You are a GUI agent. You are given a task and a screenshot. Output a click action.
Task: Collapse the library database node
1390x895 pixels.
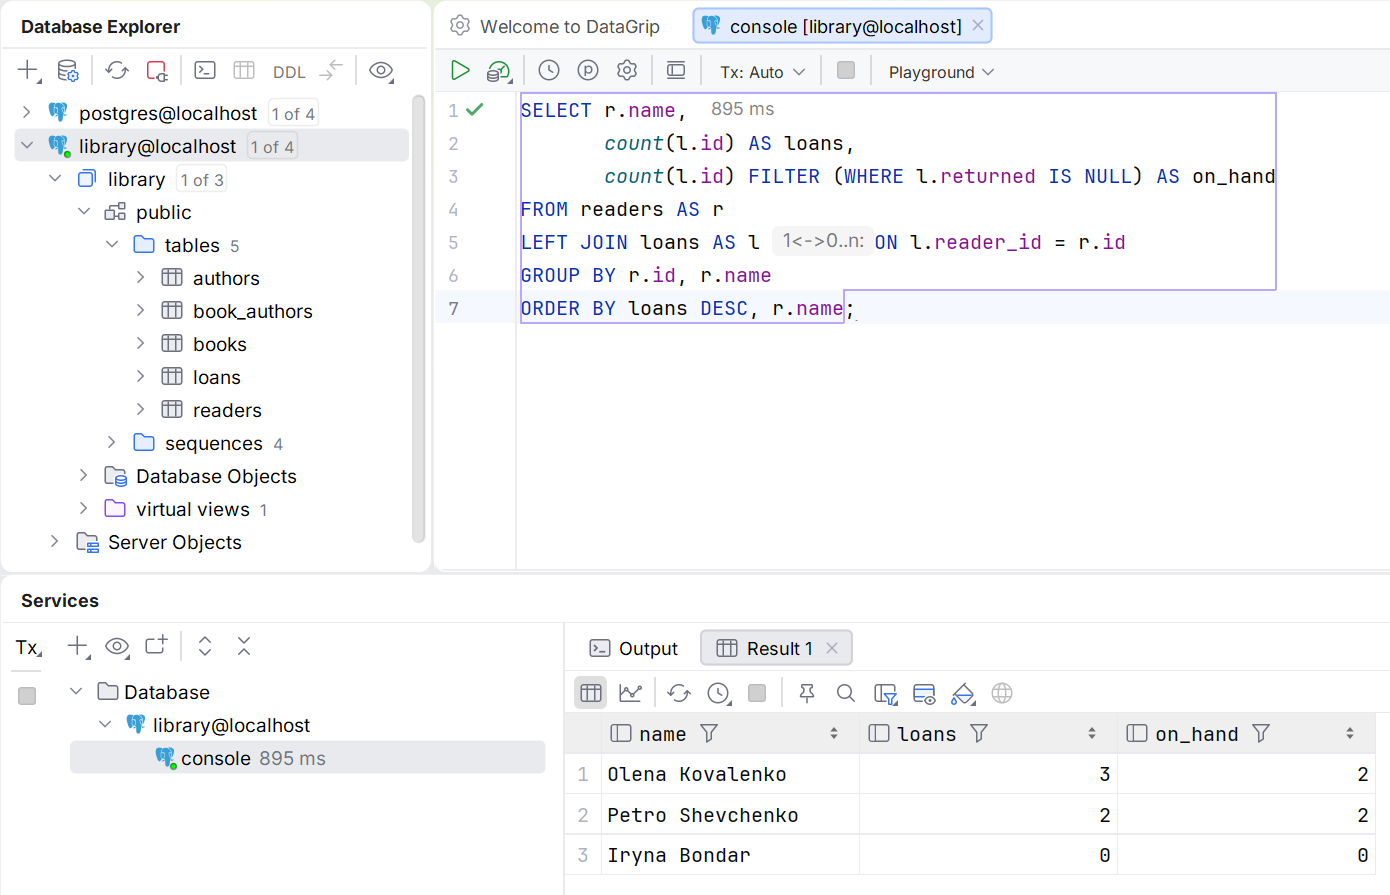tap(55, 178)
